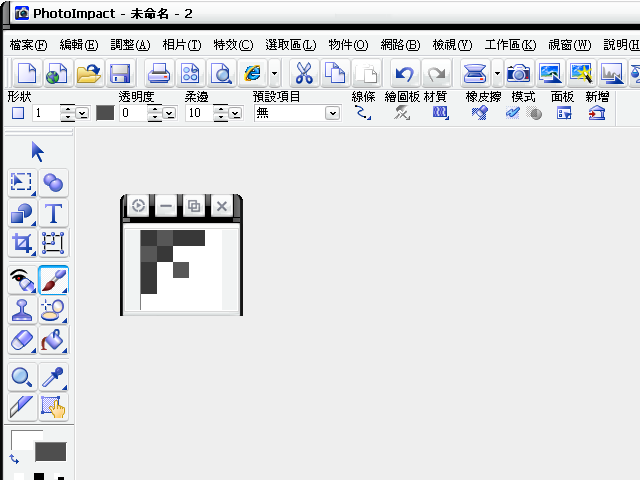
Task: Open 材質 texture options icon
Action: (440, 112)
